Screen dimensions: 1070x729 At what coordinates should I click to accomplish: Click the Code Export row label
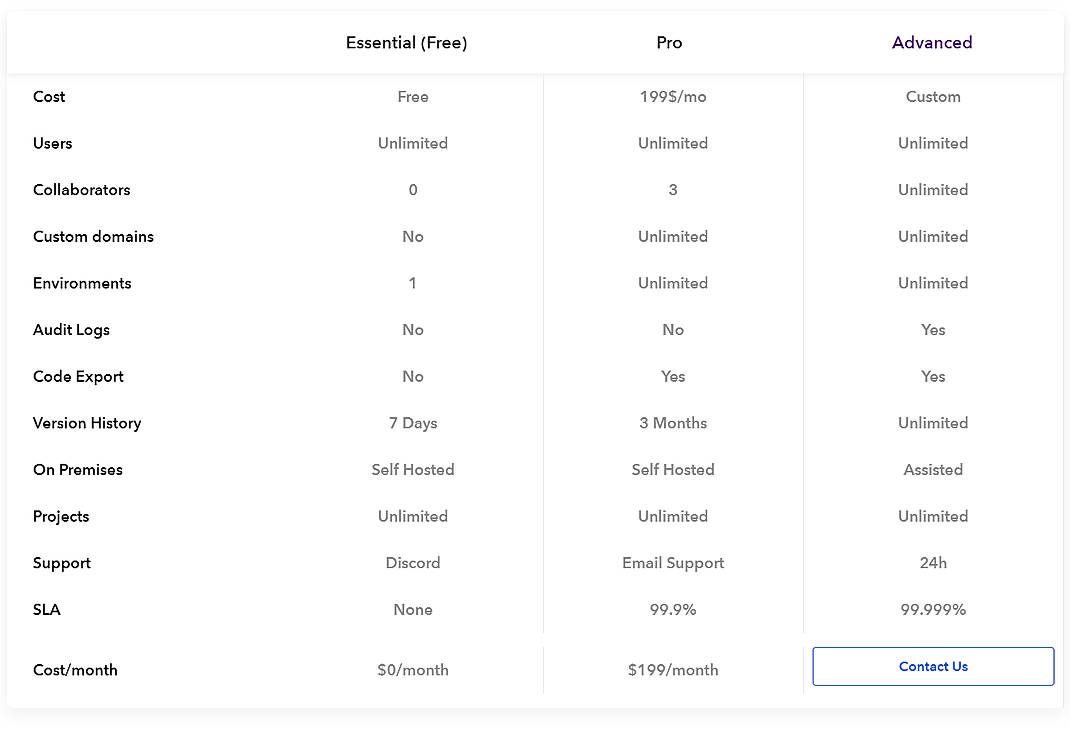pyautogui.click(x=78, y=376)
